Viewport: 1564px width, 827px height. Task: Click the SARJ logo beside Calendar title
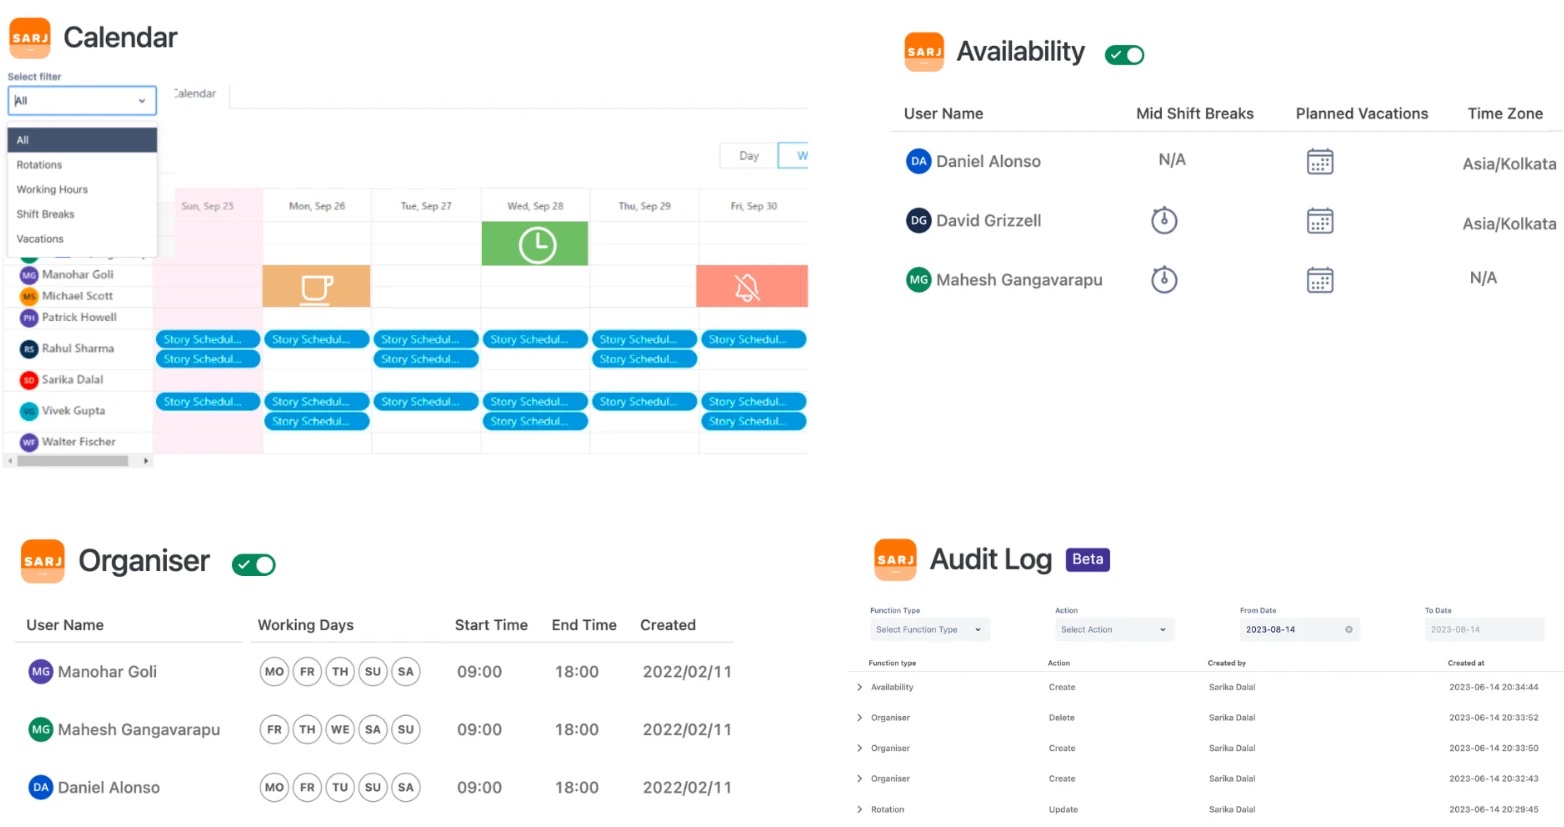click(x=30, y=38)
